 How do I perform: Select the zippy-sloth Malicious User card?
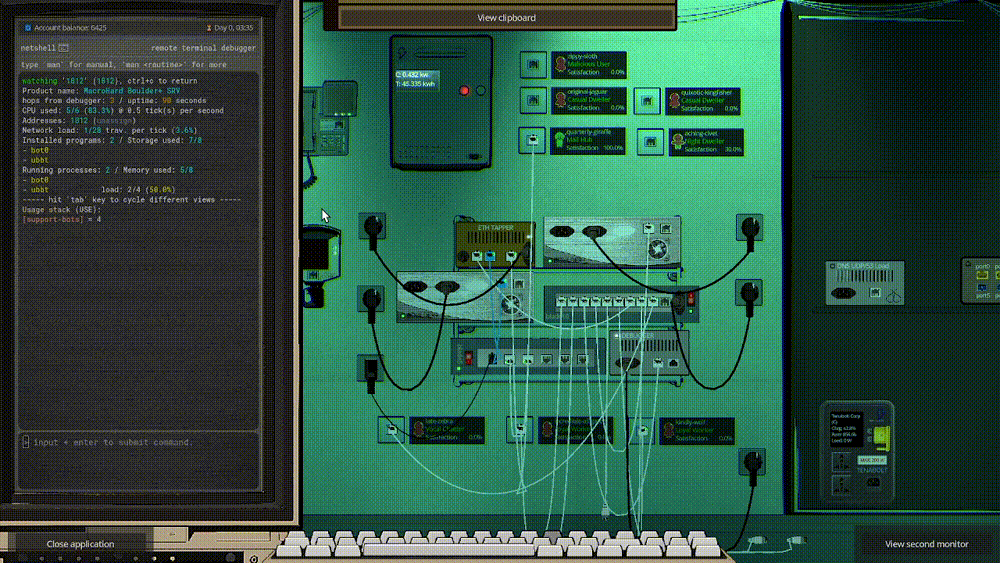pyautogui.click(x=589, y=65)
